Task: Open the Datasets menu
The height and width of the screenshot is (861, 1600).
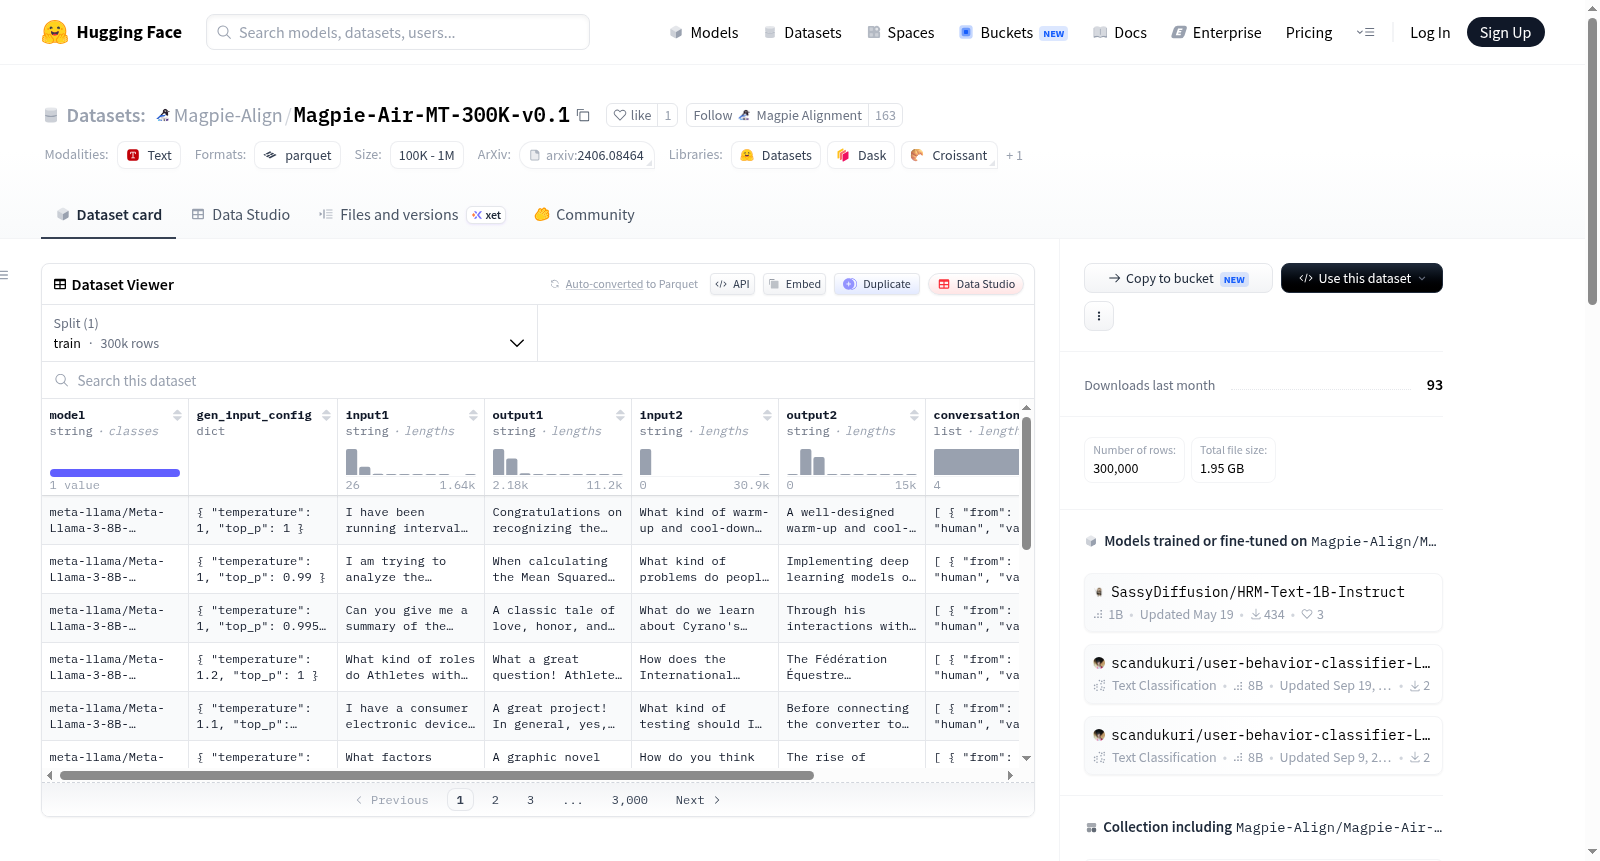Action: click(802, 32)
